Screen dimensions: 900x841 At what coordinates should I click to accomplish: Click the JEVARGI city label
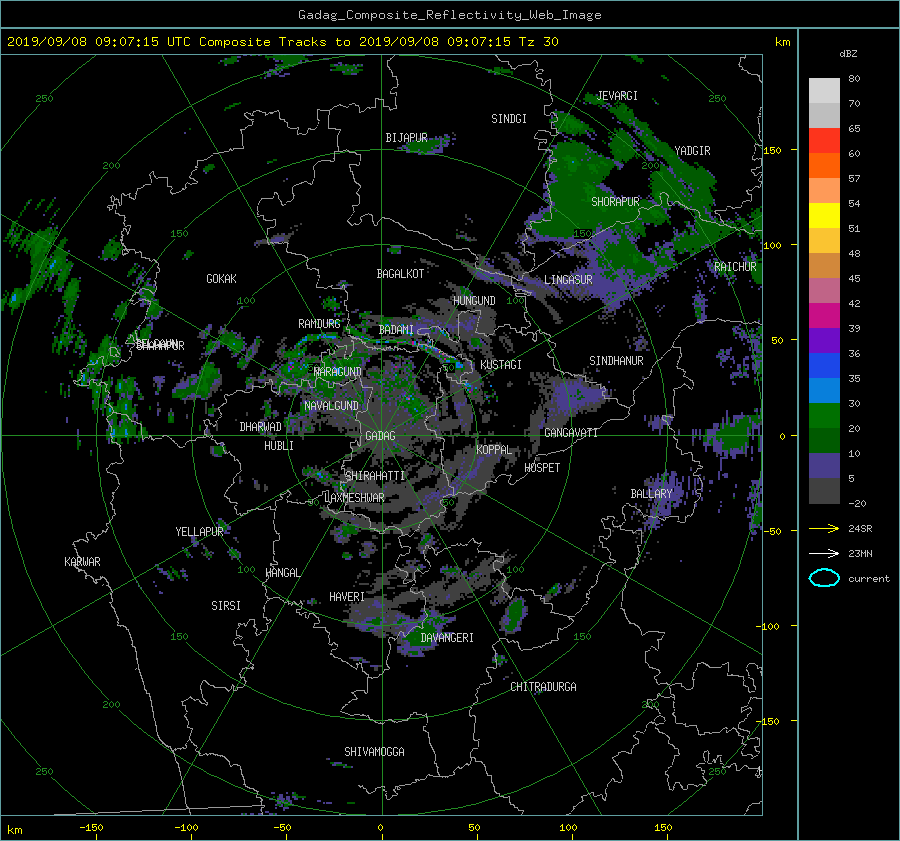617,96
